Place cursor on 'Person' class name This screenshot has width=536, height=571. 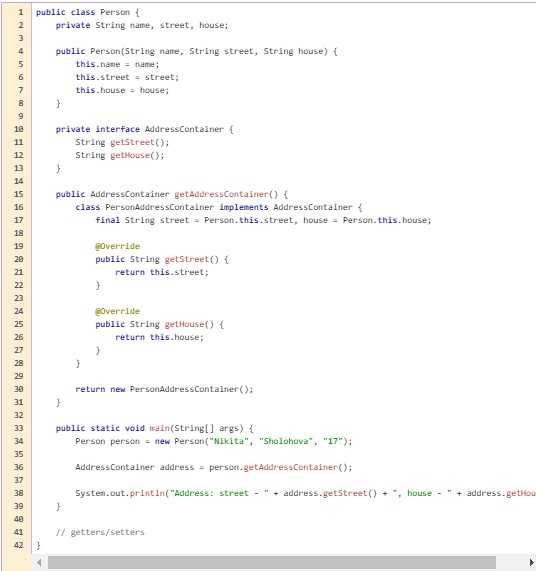coord(115,12)
